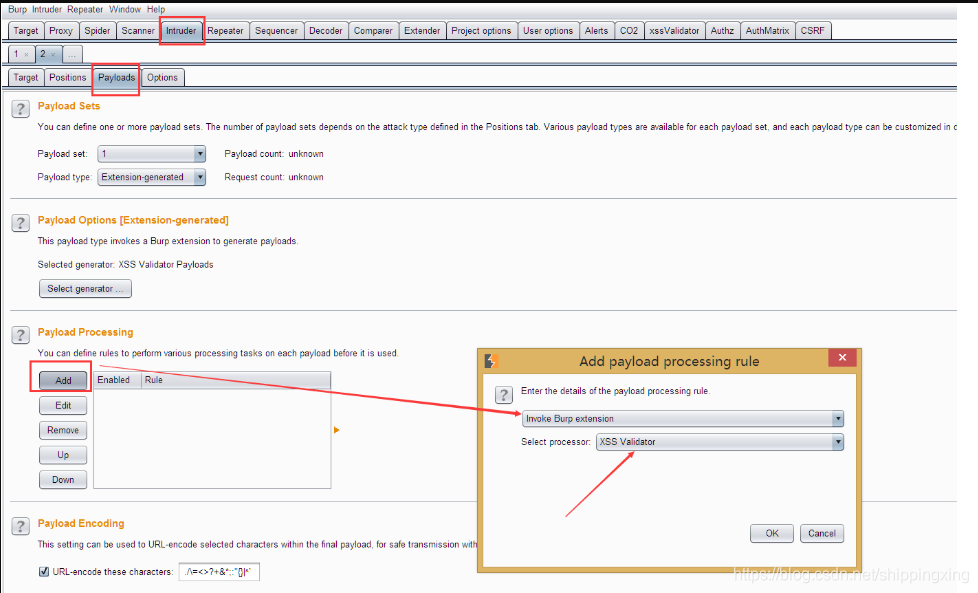Expand the Payload set dropdown
The height and width of the screenshot is (593, 978).
[x=200, y=153]
